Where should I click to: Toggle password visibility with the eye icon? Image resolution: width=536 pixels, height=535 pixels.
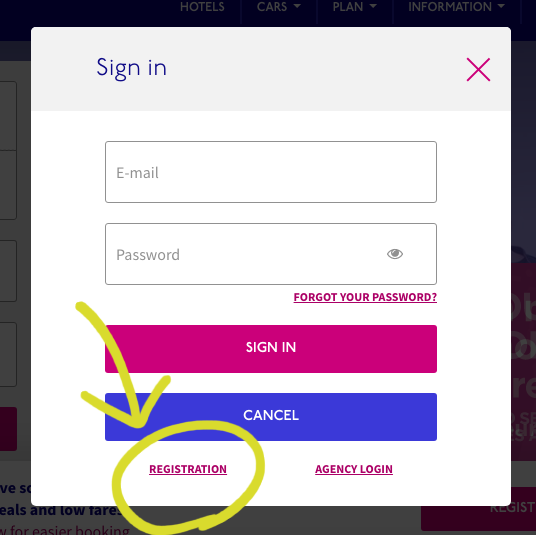click(395, 254)
